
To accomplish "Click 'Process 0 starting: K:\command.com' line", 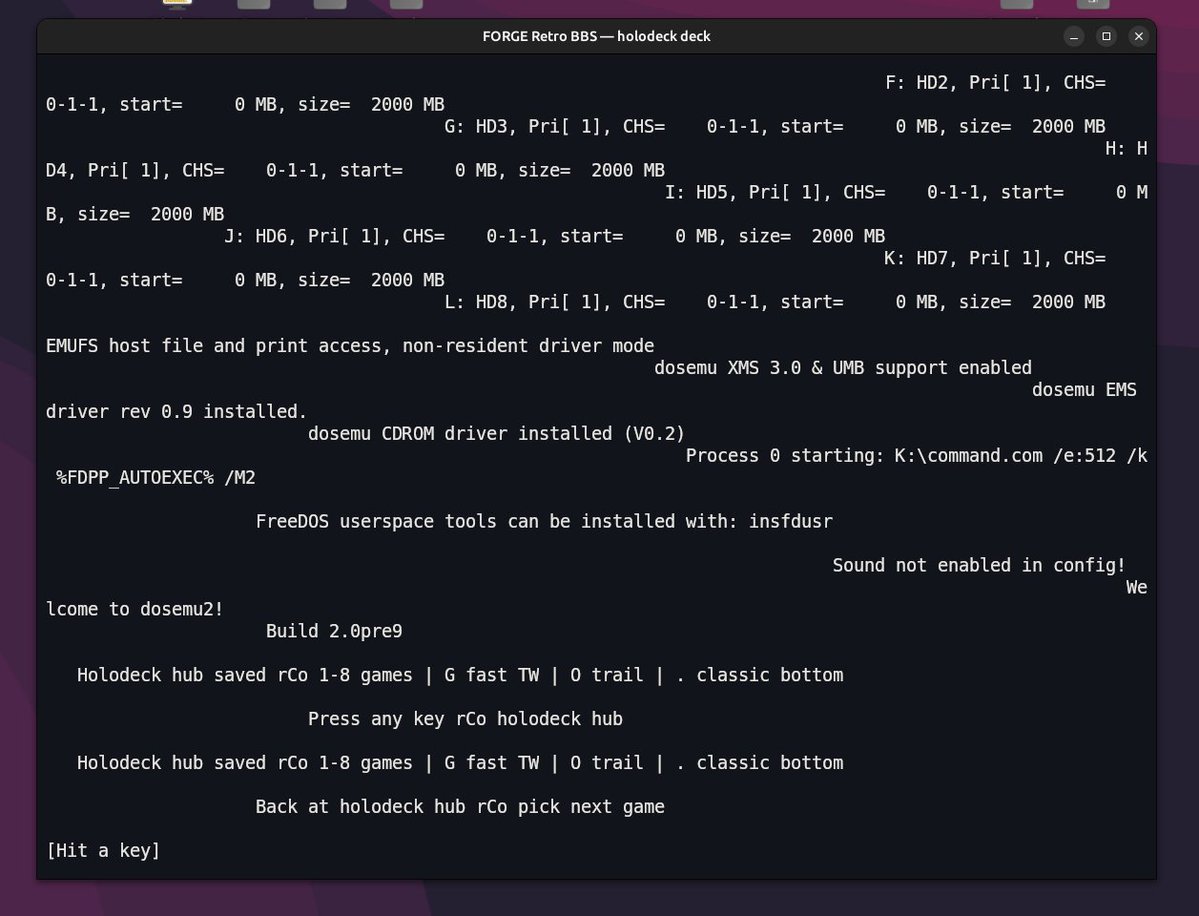I will 916,456.
